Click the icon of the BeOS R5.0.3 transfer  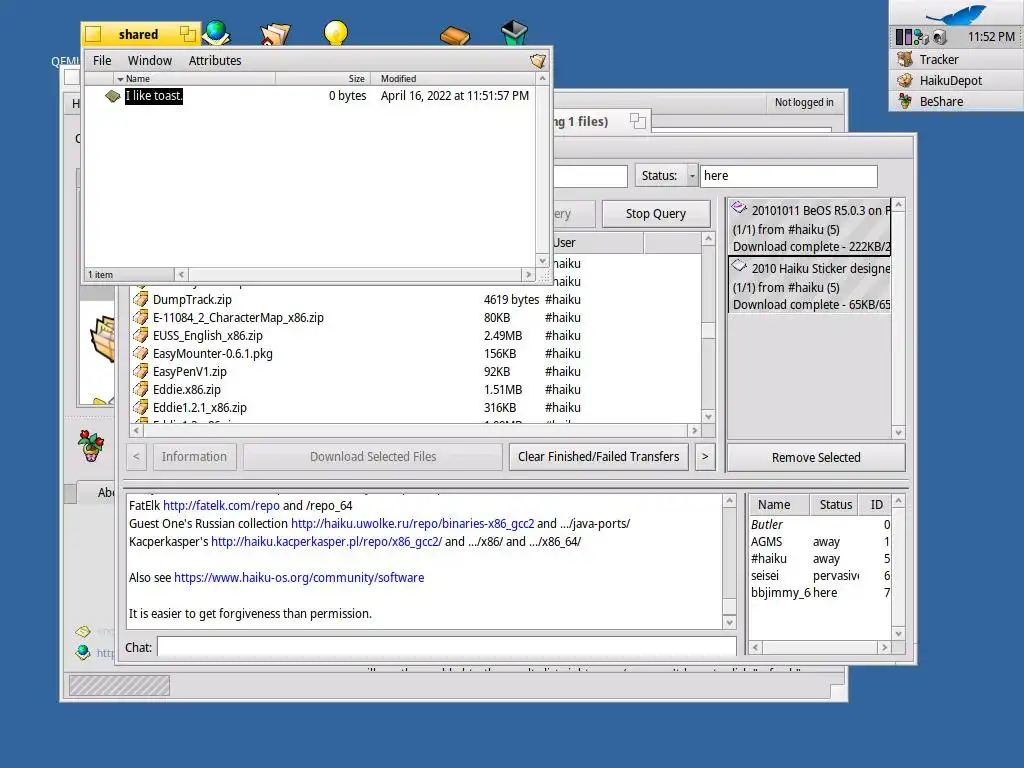(x=739, y=208)
